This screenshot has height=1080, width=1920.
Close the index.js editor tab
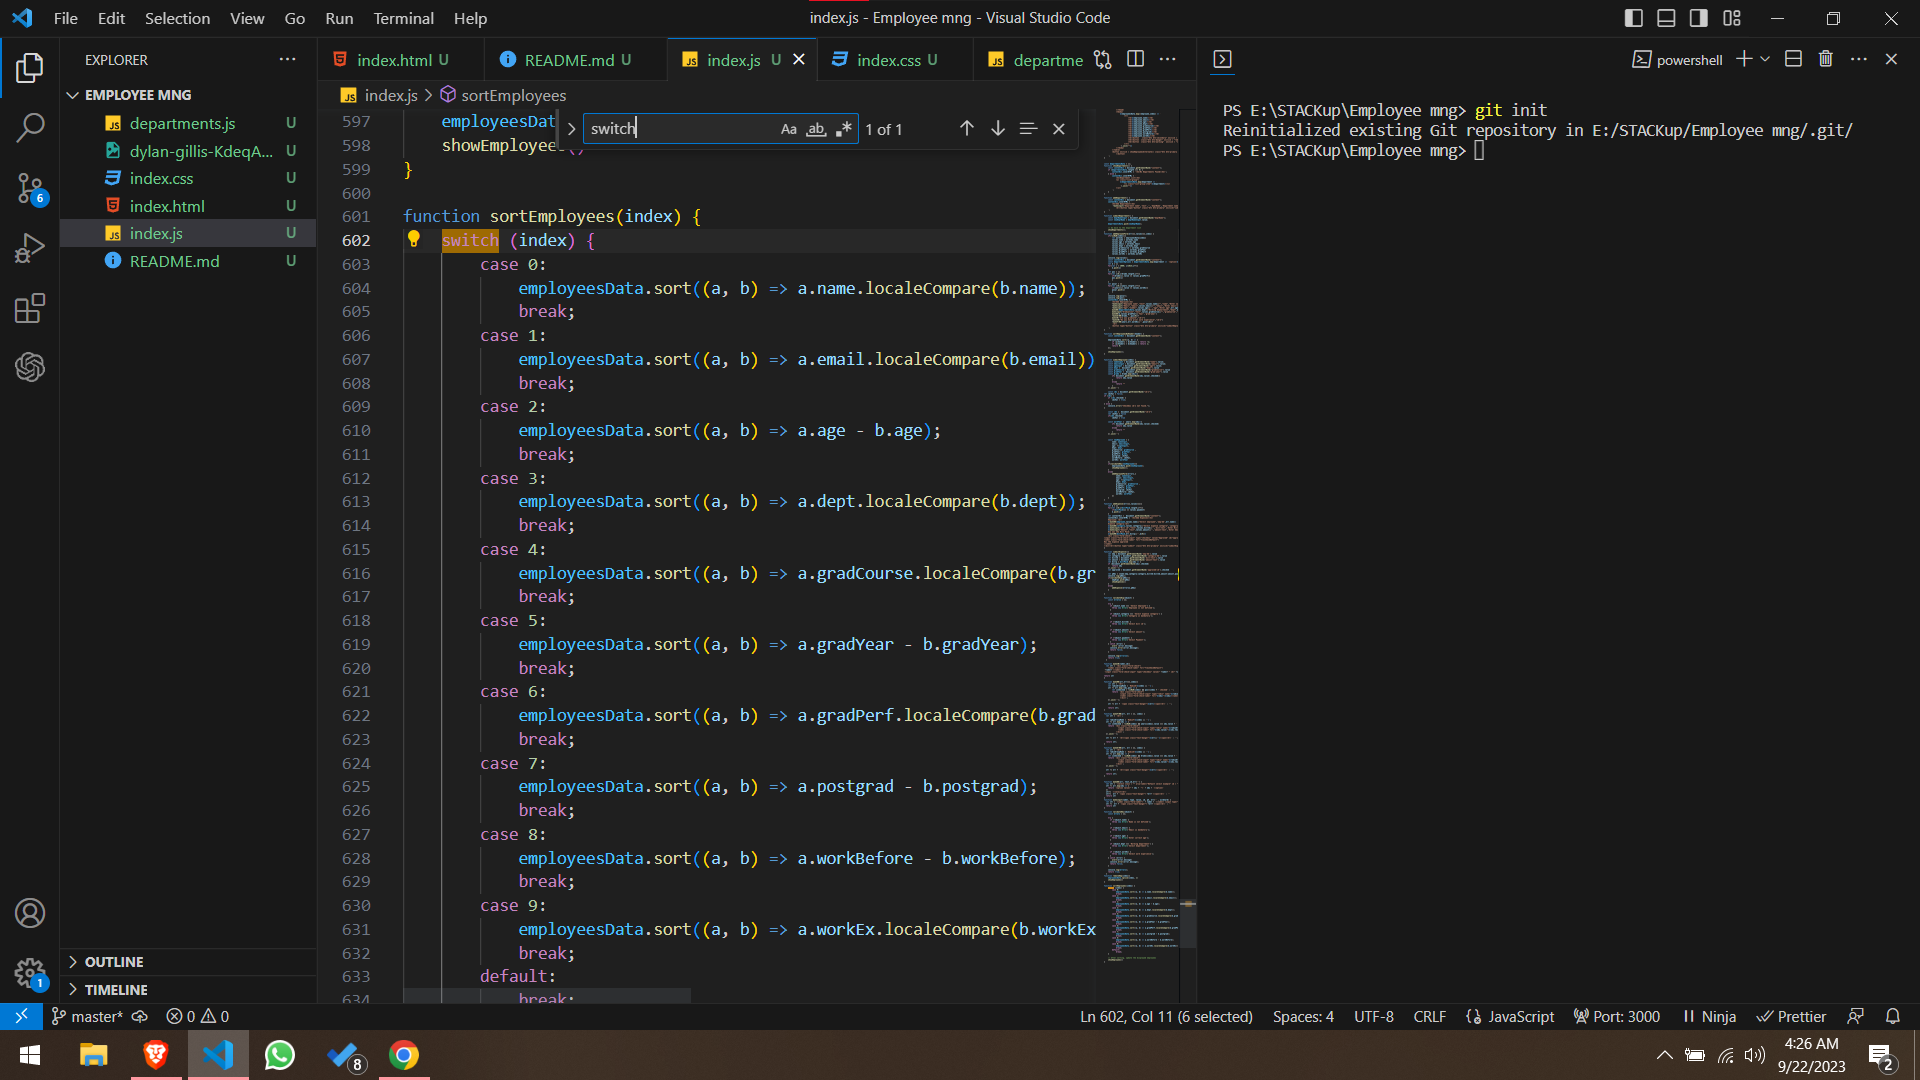click(x=799, y=60)
